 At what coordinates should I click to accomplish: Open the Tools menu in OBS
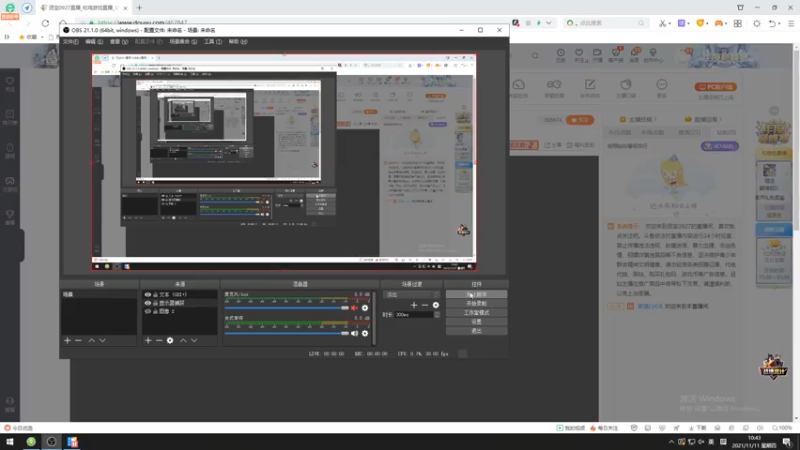213,41
